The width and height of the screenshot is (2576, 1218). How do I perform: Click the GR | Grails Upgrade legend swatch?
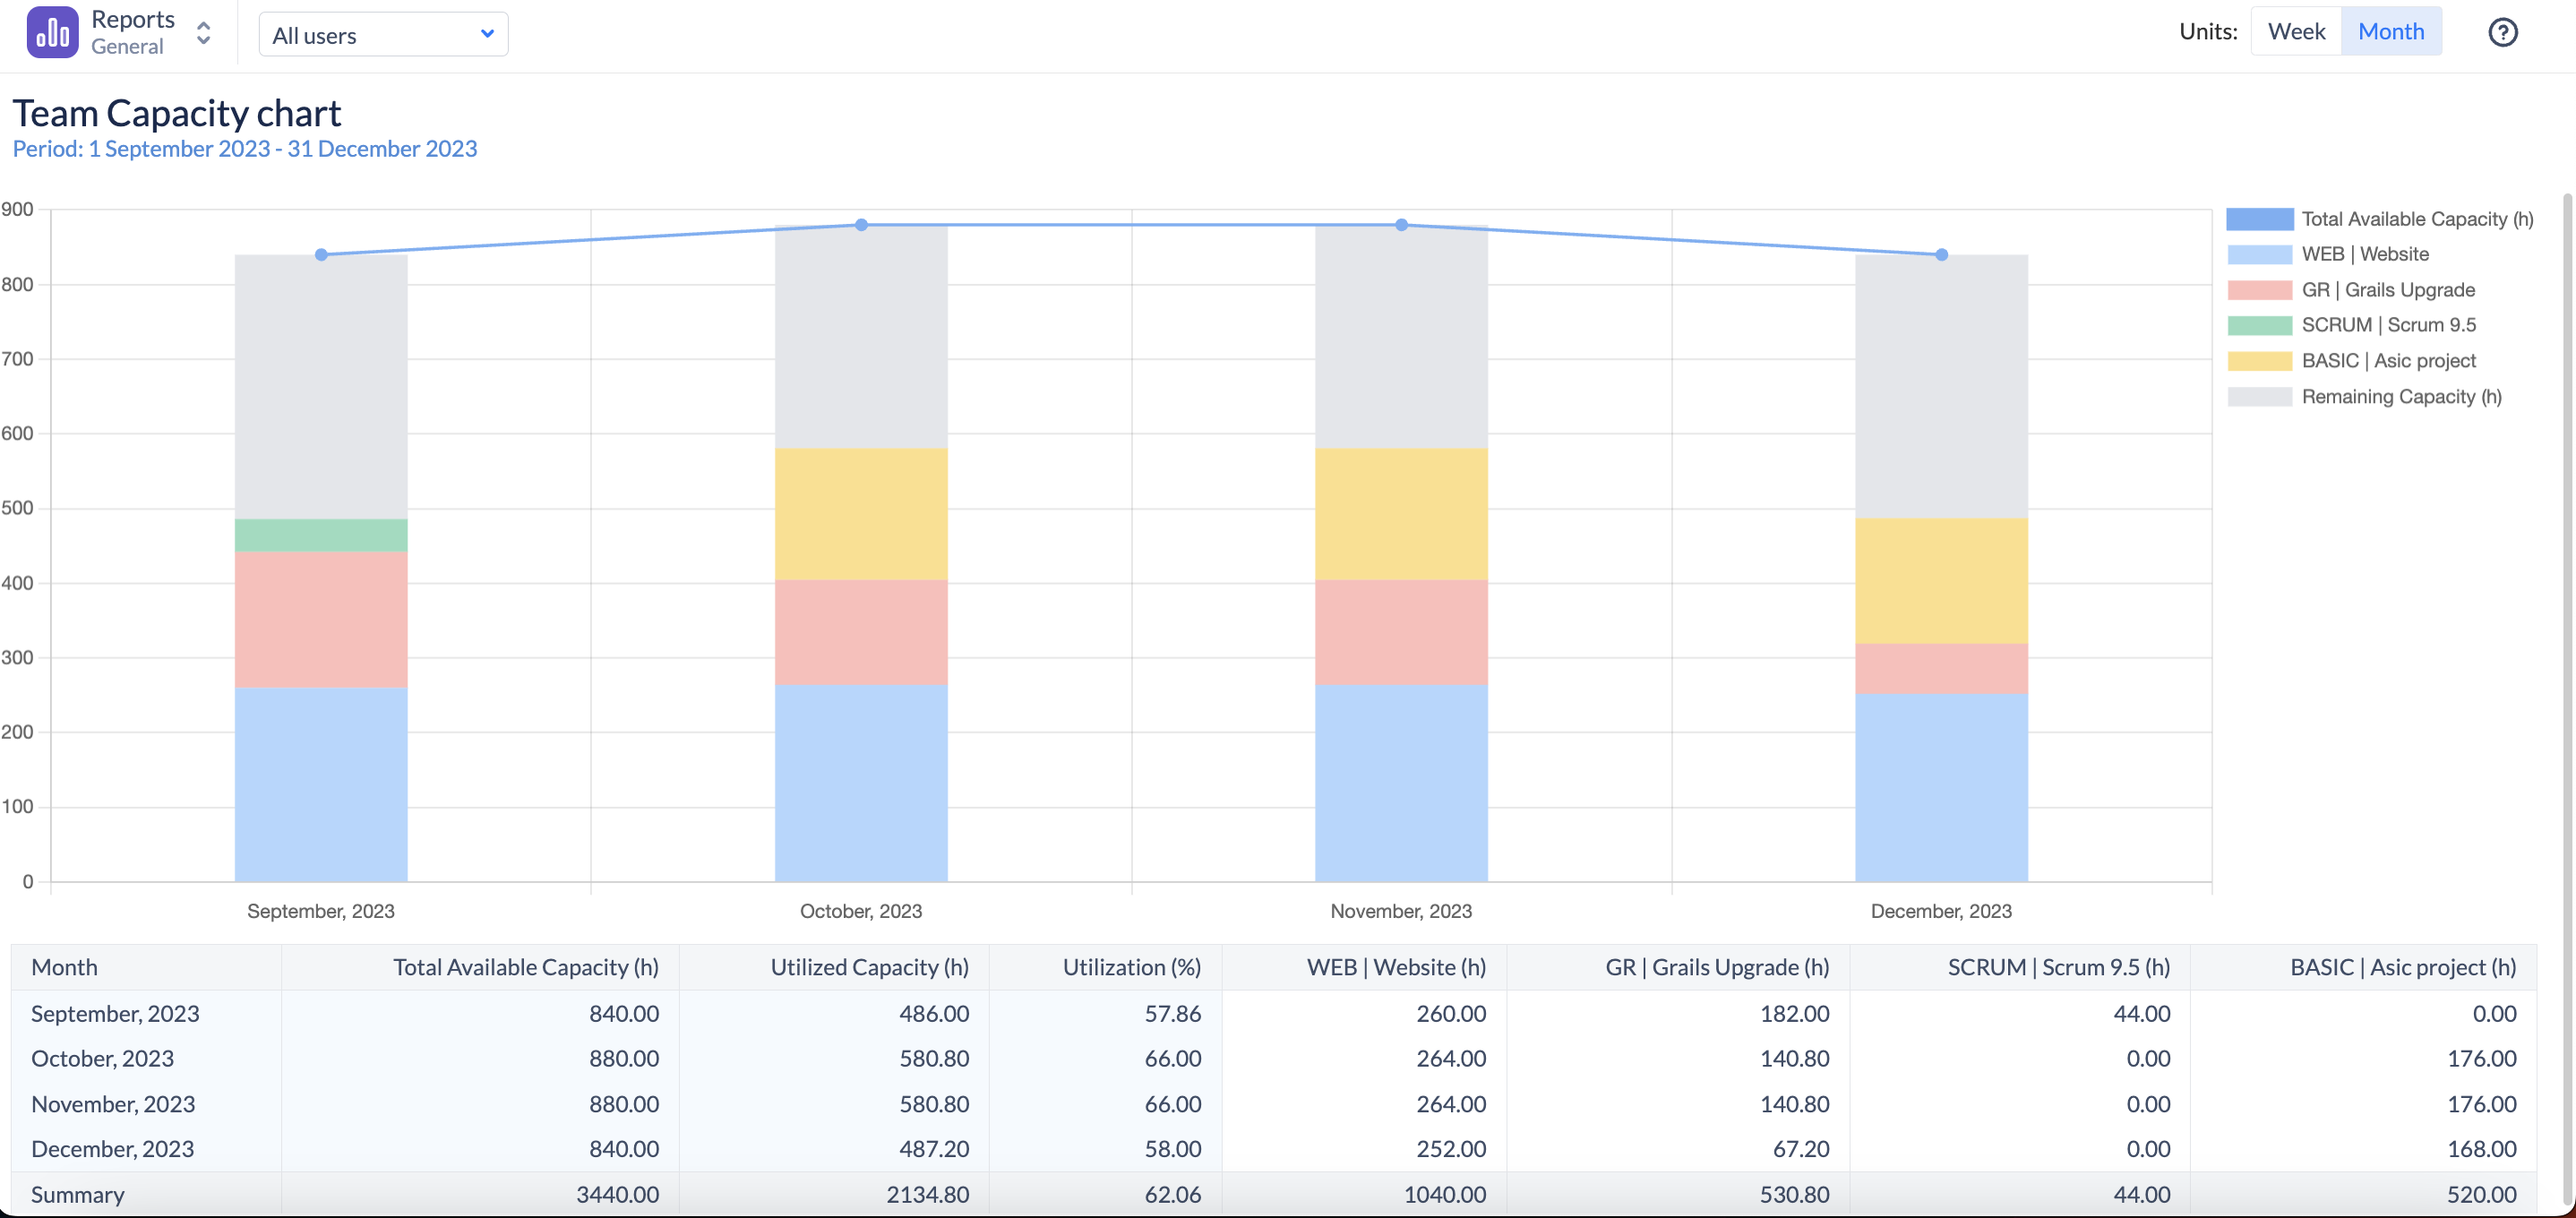pyautogui.click(x=2259, y=290)
